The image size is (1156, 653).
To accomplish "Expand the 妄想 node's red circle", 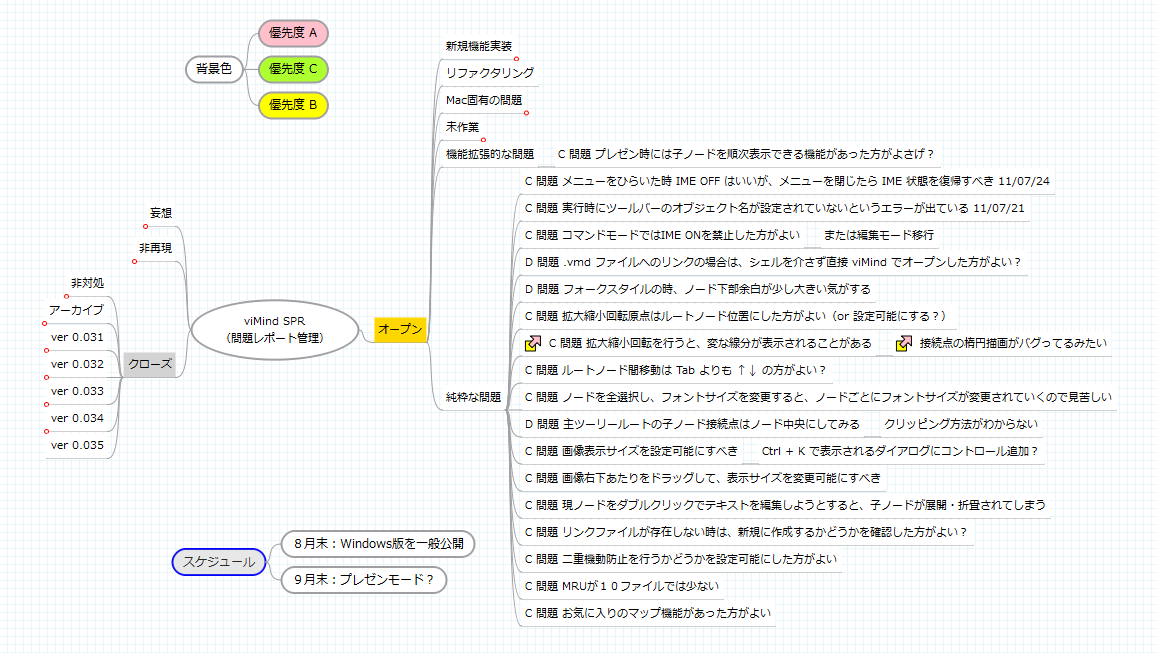I will [x=145, y=226].
